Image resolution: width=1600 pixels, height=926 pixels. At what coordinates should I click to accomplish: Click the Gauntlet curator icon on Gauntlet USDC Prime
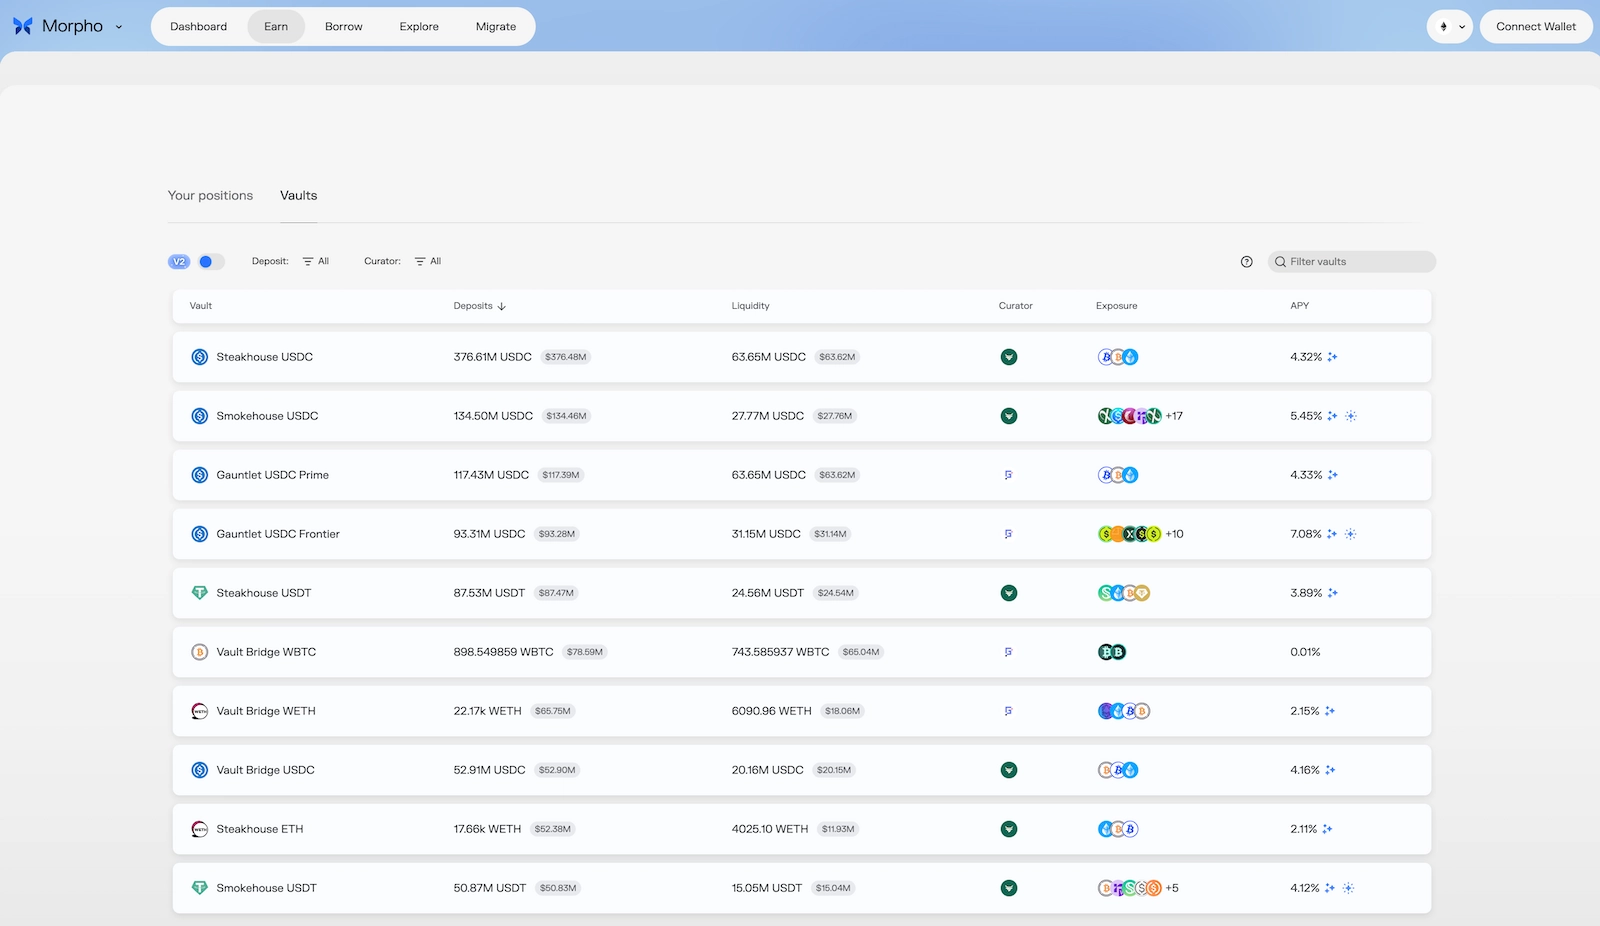[1009, 475]
